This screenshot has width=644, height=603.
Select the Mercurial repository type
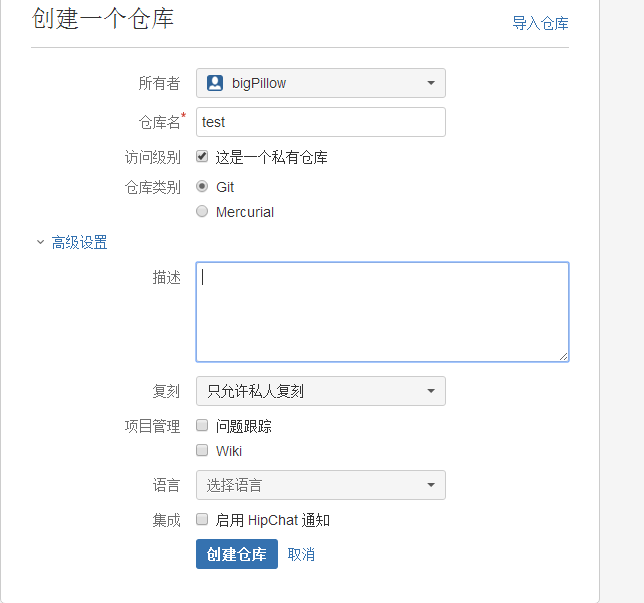pos(202,211)
